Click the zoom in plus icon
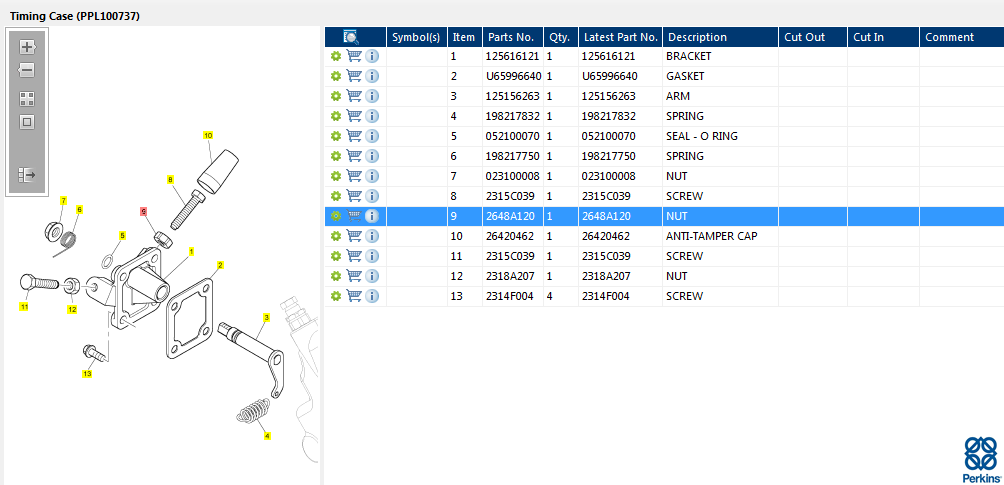 click(27, 47)
